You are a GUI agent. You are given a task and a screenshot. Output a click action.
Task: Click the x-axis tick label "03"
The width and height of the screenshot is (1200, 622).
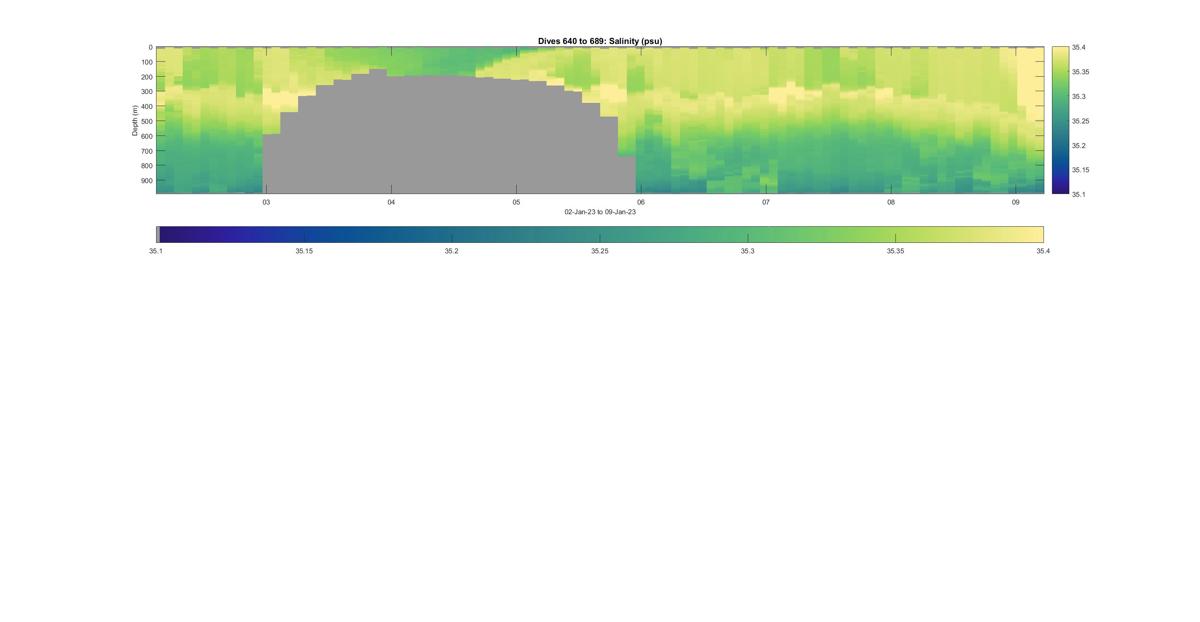tap(266, 202)
